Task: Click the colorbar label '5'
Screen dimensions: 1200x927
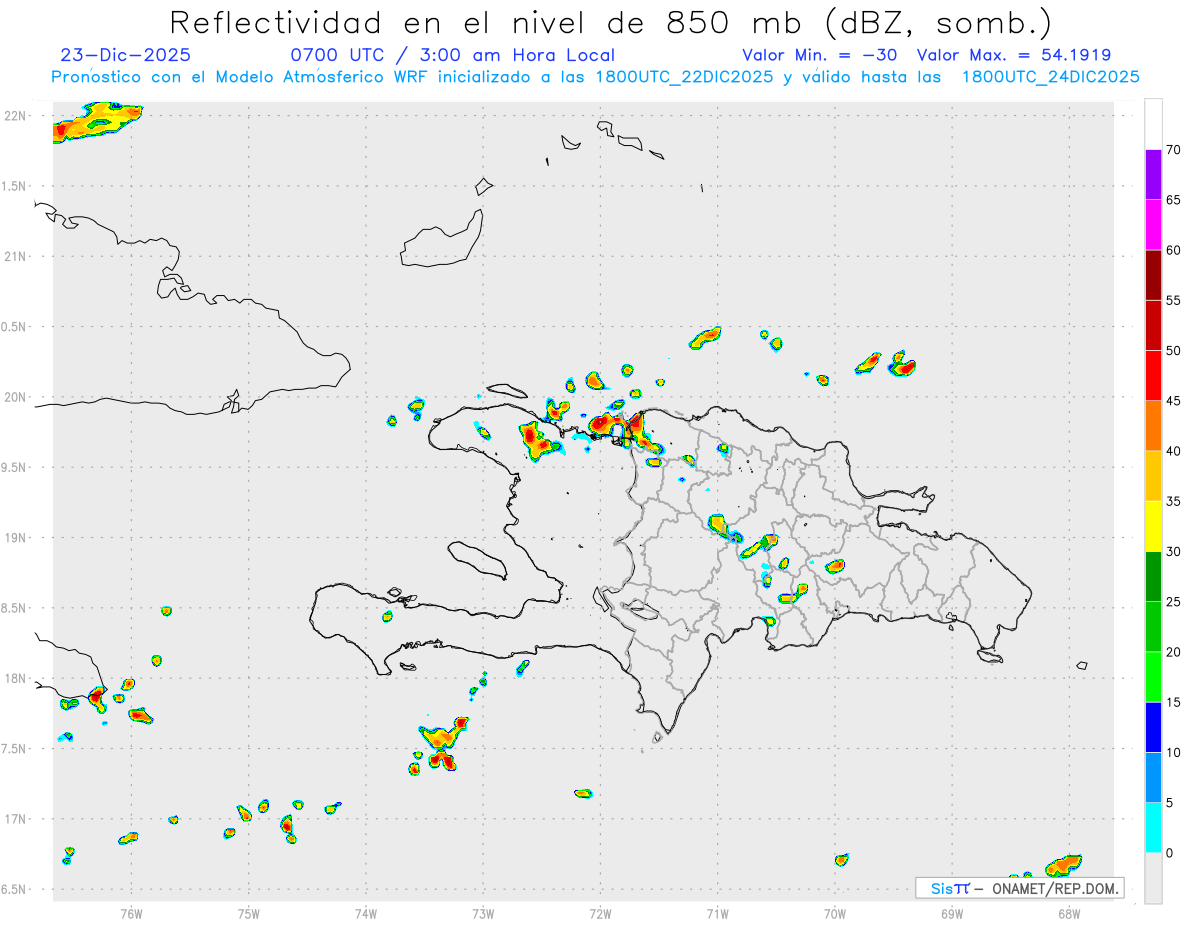Action: (x=1169, y=803)
